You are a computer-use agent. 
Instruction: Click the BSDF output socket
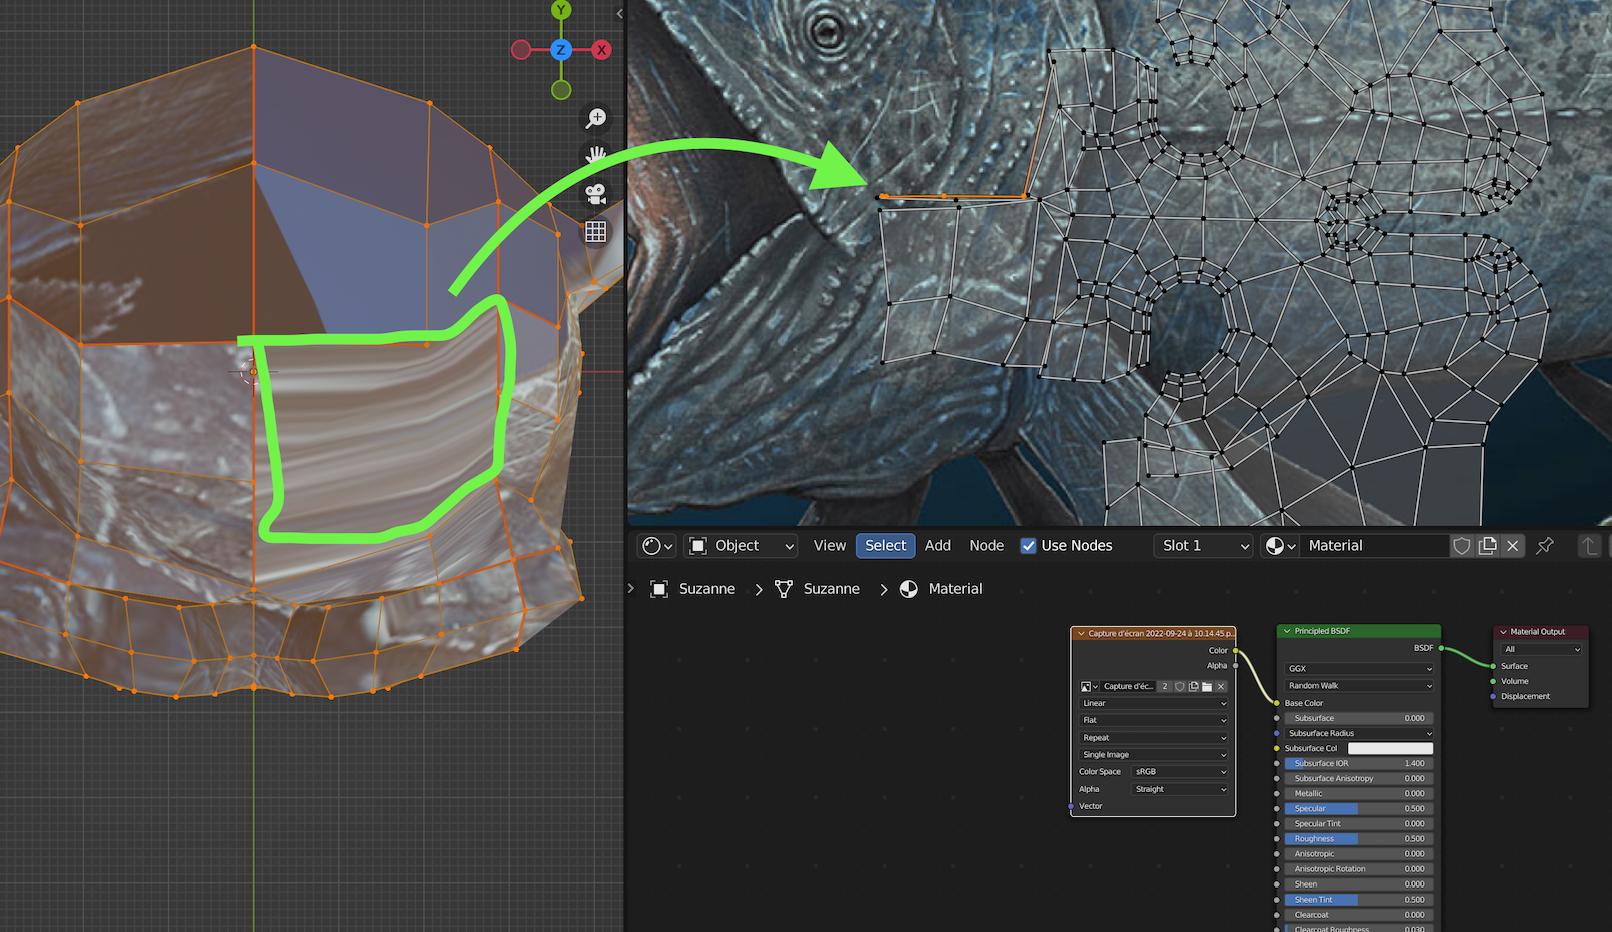(x=1441, y=649)
